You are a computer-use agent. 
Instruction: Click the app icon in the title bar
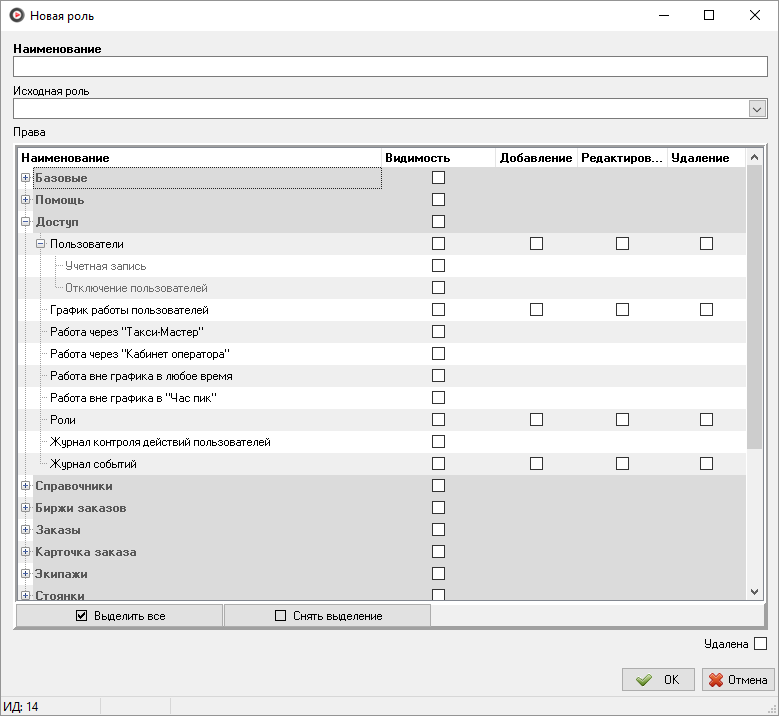click(x=15, y=16)
